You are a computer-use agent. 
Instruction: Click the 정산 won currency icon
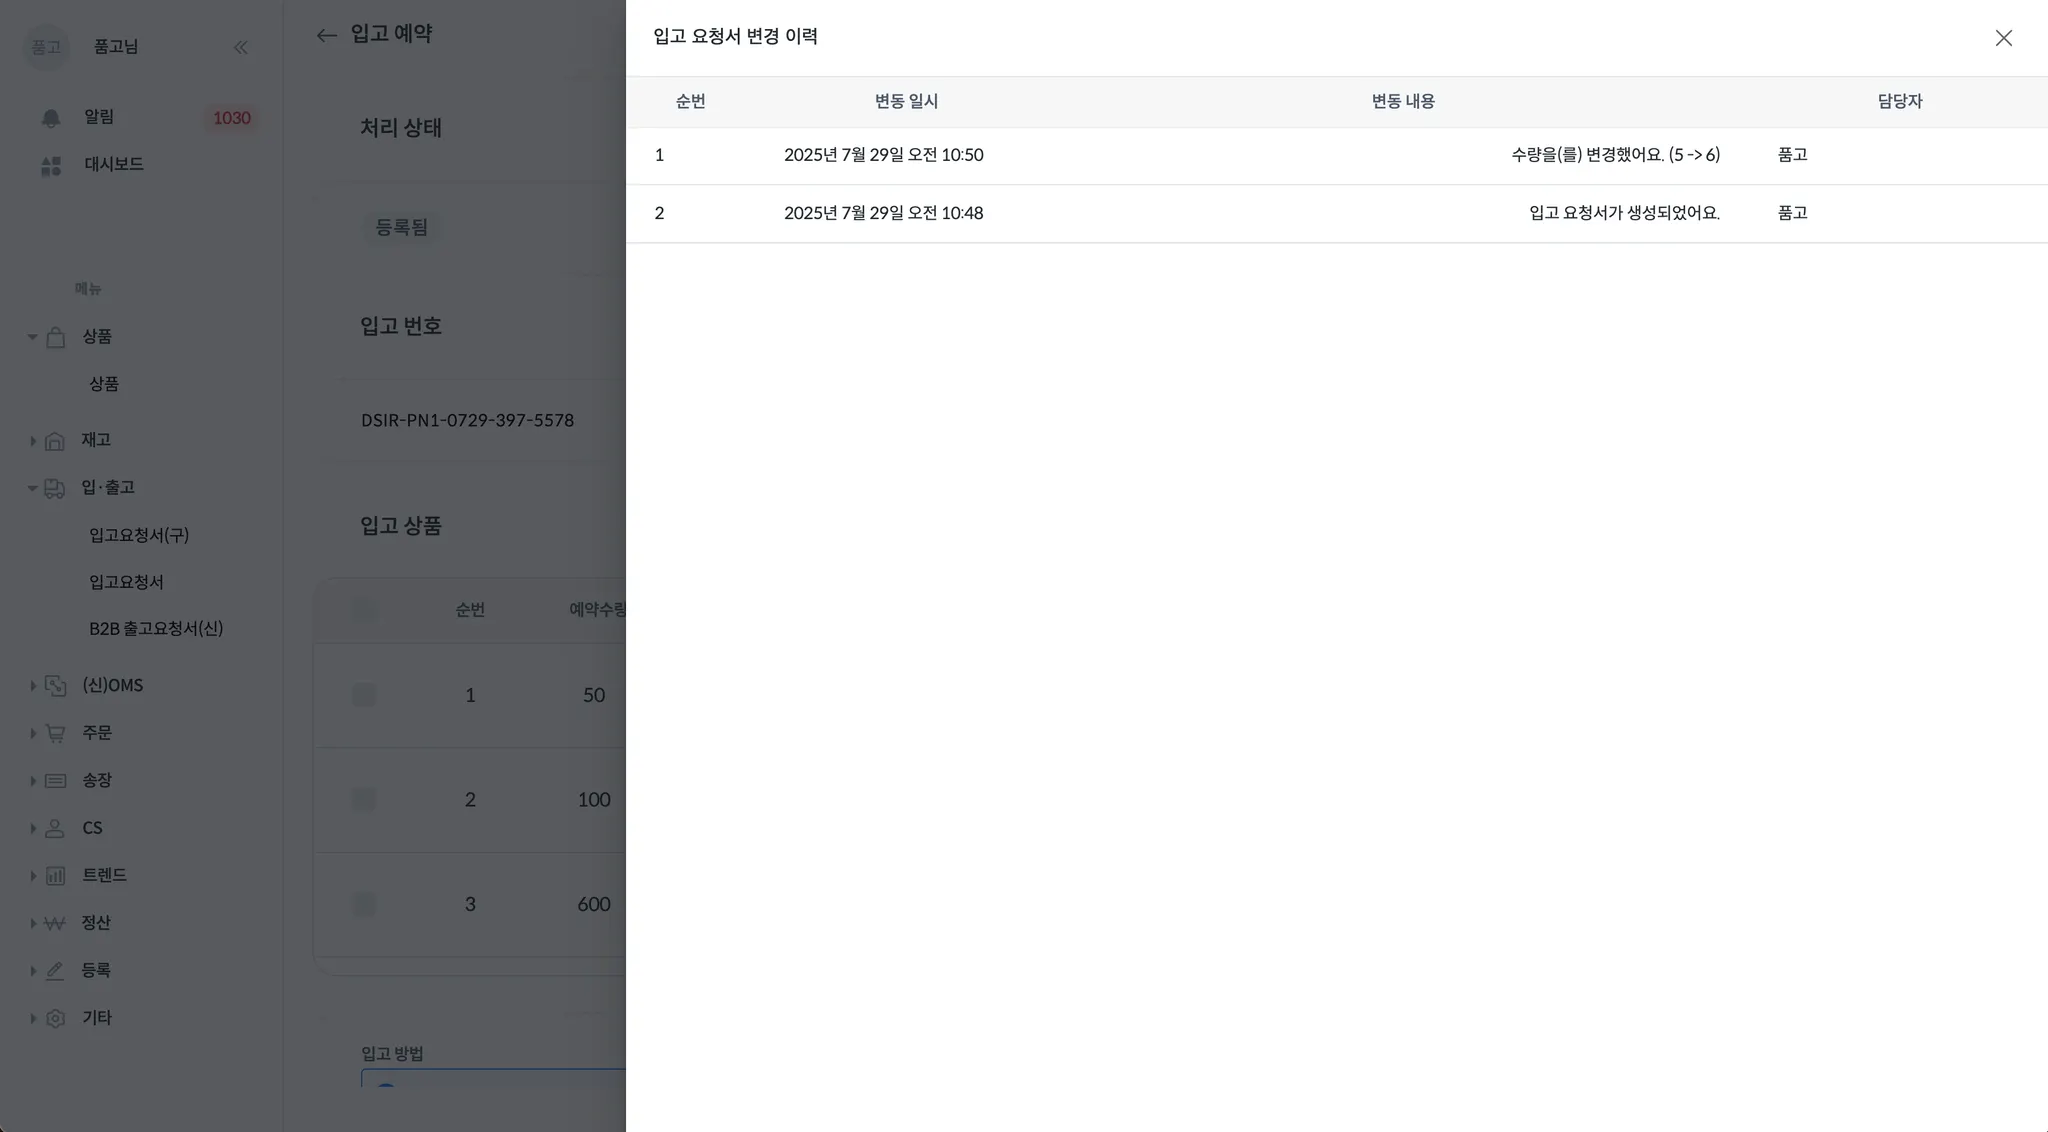55,923
